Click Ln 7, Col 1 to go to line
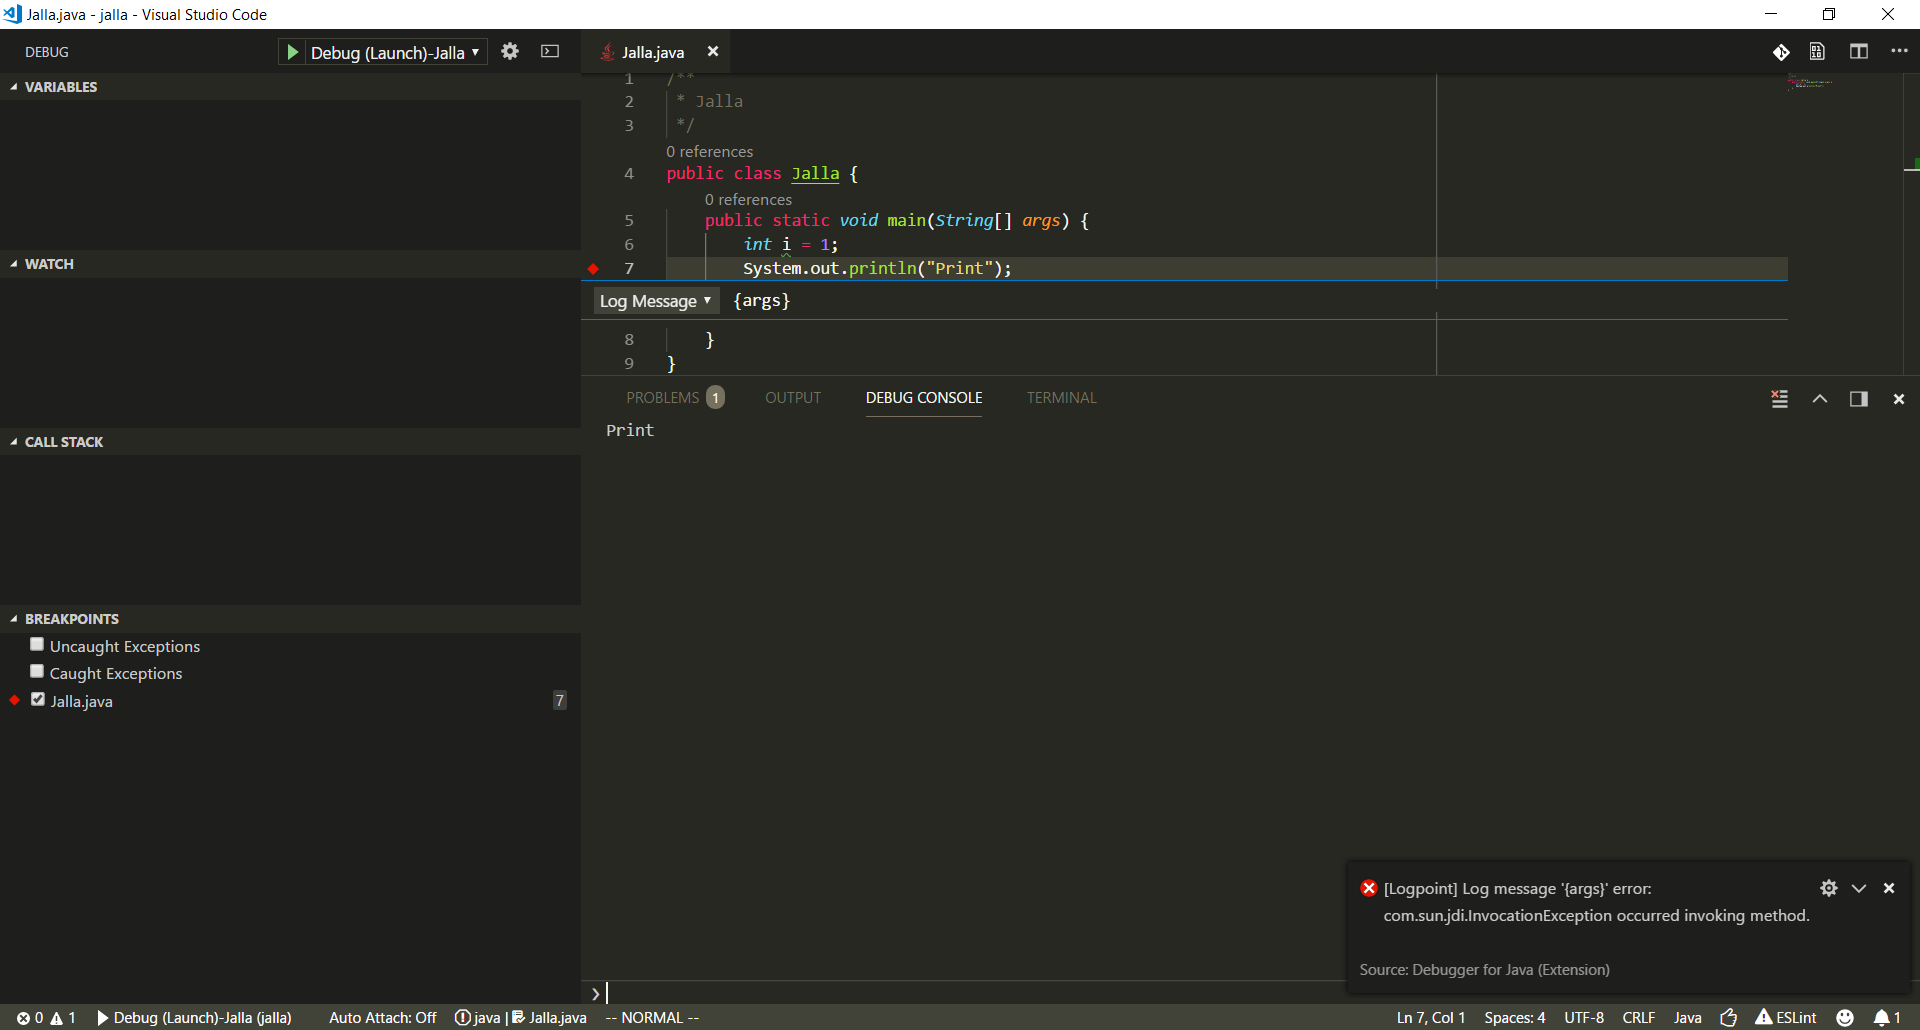Viewport: 1920px width, 1030px height. click(x=1431, y=1017)
